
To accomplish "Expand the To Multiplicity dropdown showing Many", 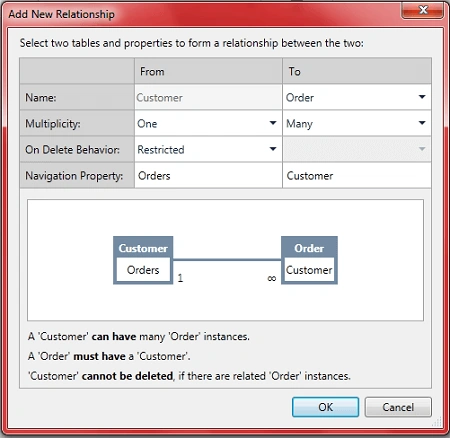I will click(357, 123).
